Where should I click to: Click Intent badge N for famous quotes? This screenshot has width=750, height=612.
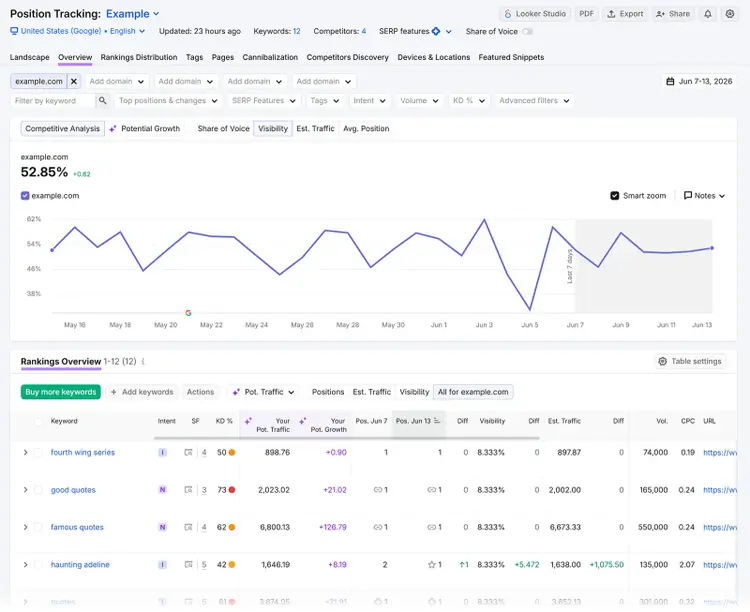(x=163, y=527)
